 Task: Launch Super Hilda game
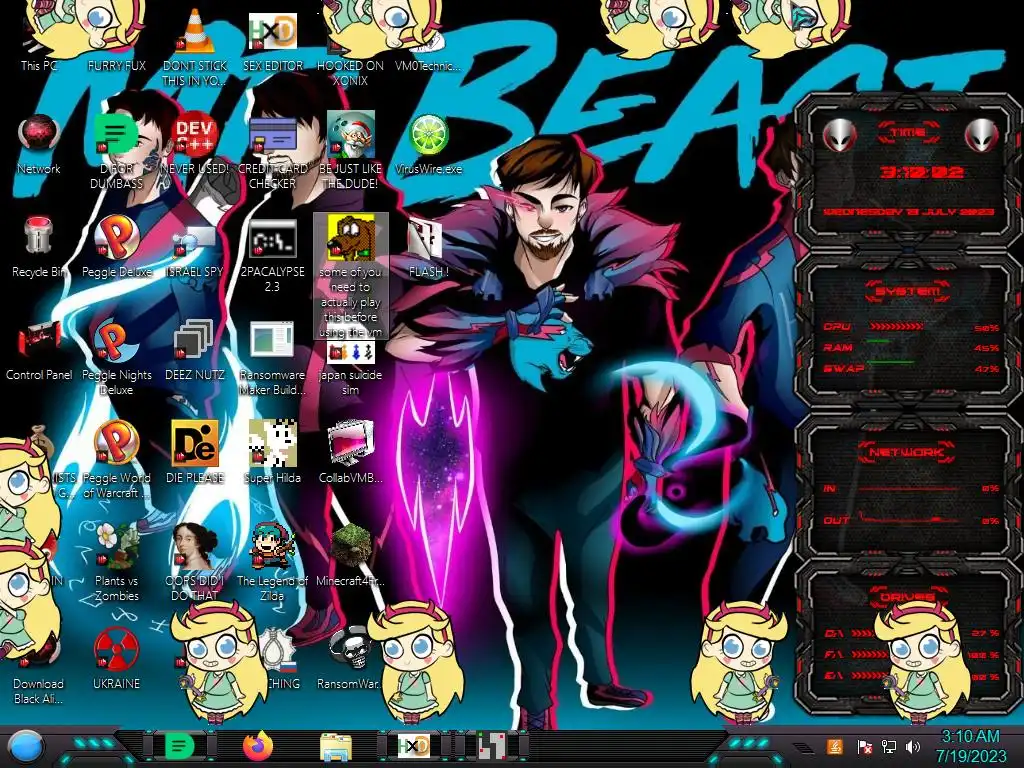pos(272,443)
